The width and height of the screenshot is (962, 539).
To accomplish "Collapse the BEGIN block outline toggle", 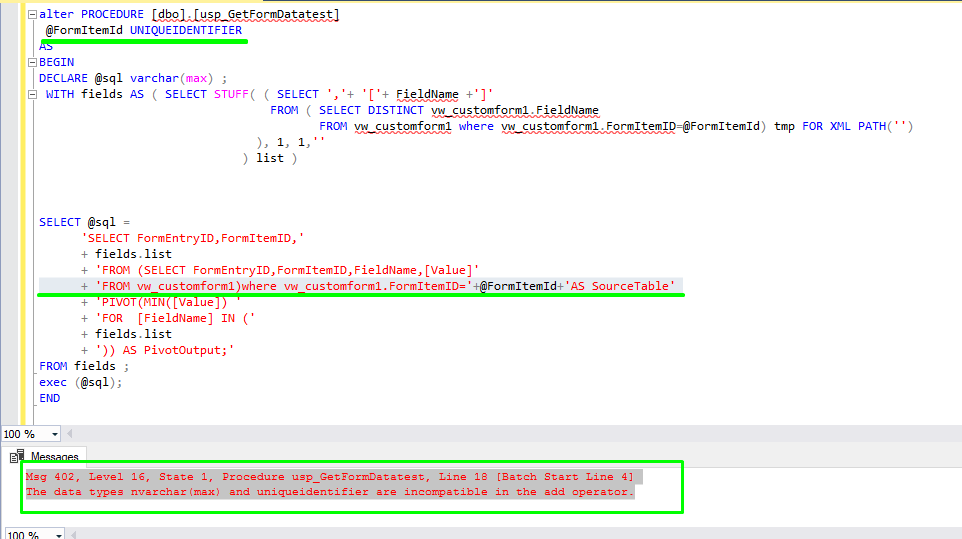I will pyautogui.click(x=33, y=62).
